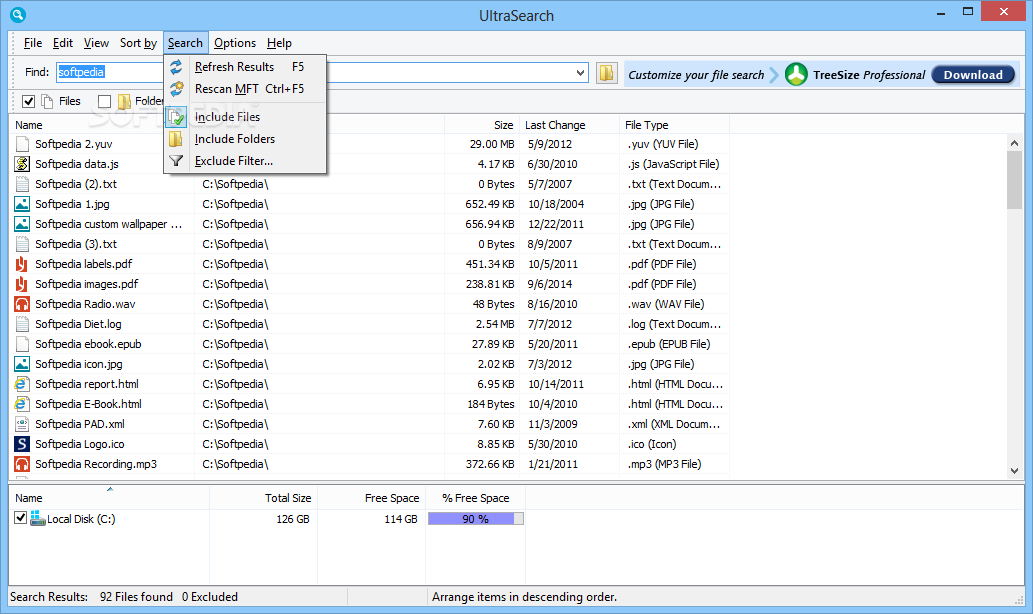Click the 92 Files found status text

pos(136,596)
